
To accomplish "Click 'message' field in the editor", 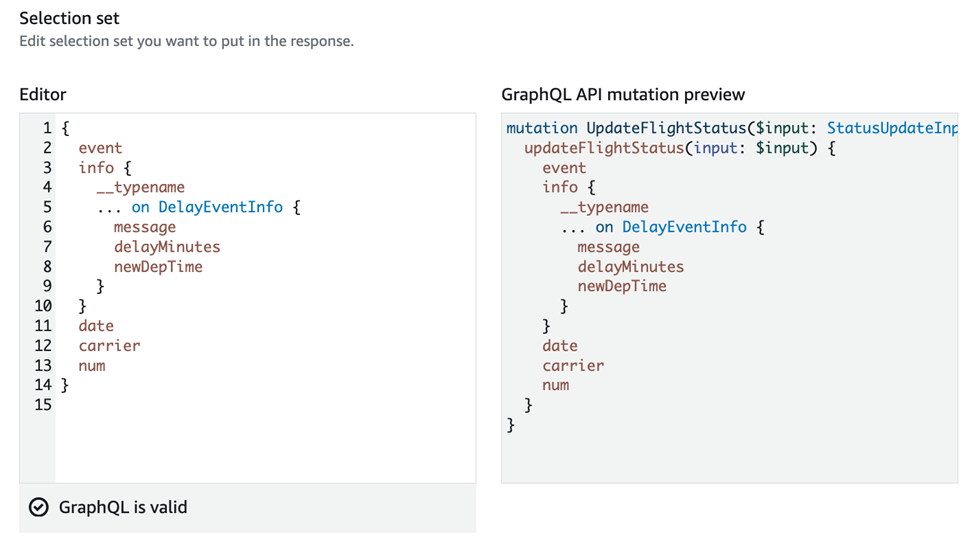I will [144, 227].
